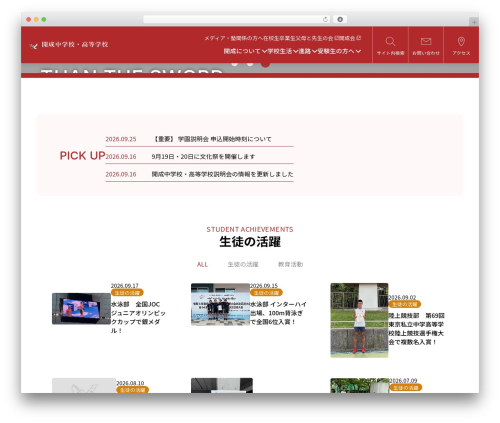The height and width of the screenshot is (423, 500).
Task: Click the 生徒の活躍 tag under 2026.08.10
Action: click(x=132, y=390)
